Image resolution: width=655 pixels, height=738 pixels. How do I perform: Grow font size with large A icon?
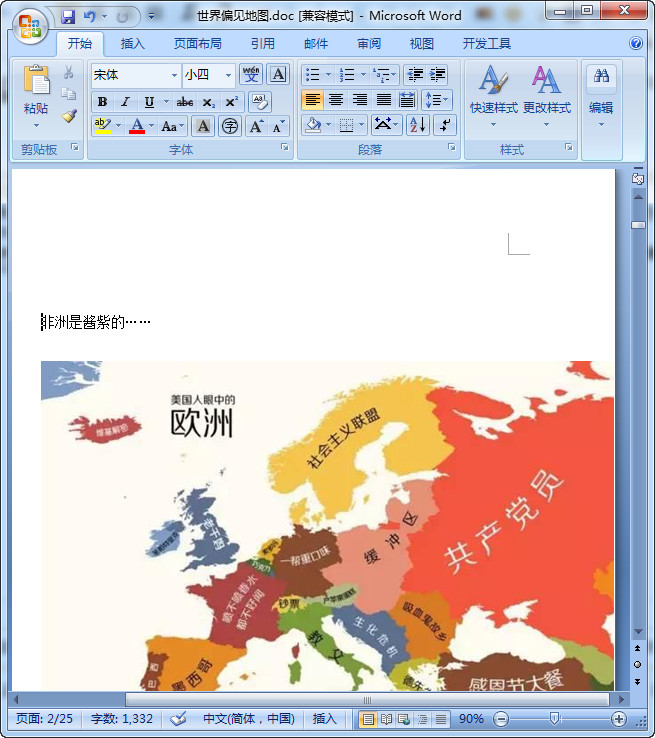(256, 126)
